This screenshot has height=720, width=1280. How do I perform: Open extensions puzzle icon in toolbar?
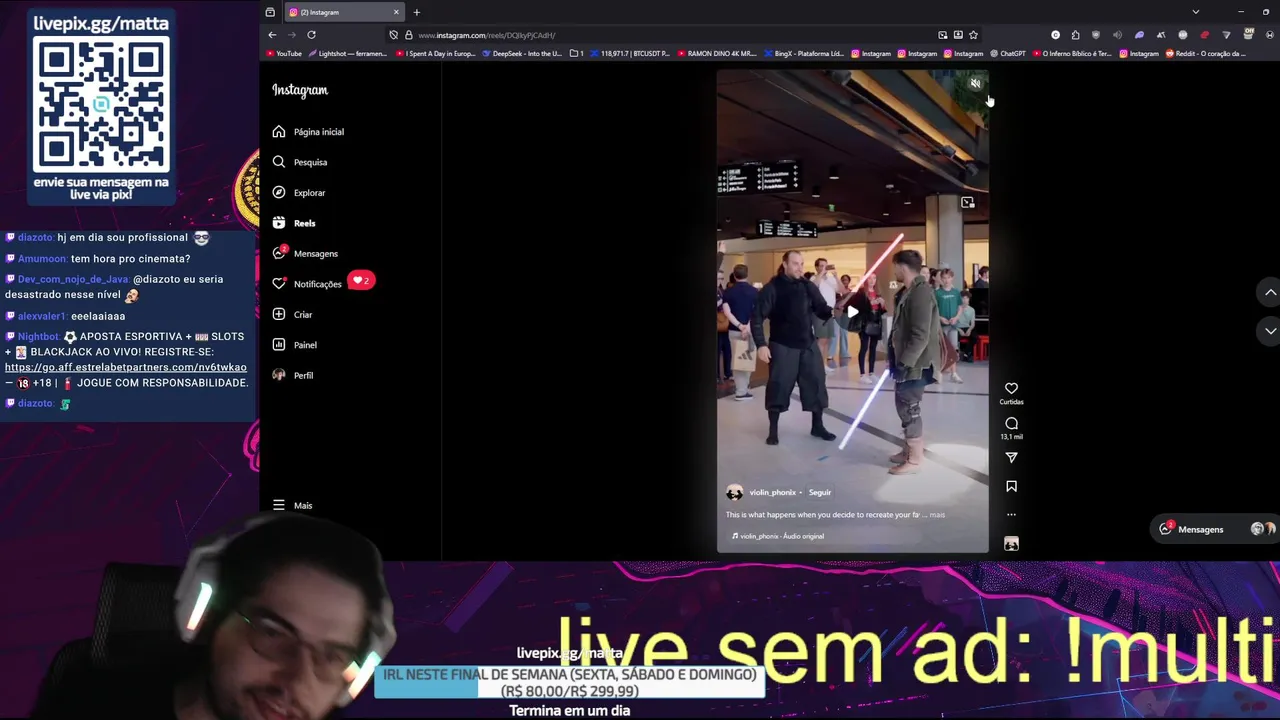point(1075,35)
